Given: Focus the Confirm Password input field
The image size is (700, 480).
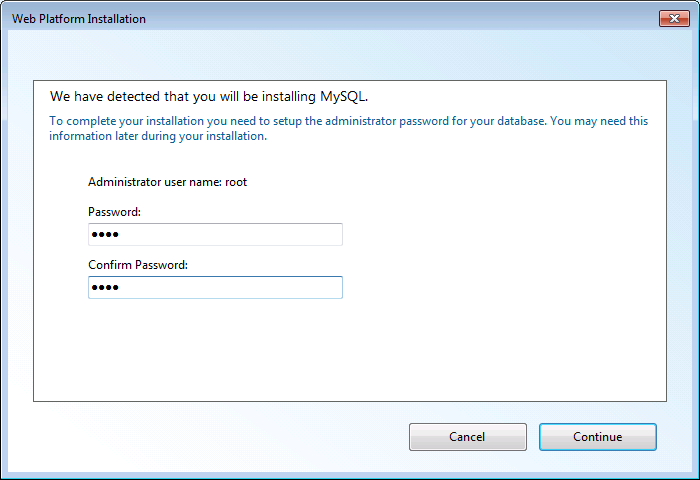Looking at the screenshot, I should [x=215, y=287].
